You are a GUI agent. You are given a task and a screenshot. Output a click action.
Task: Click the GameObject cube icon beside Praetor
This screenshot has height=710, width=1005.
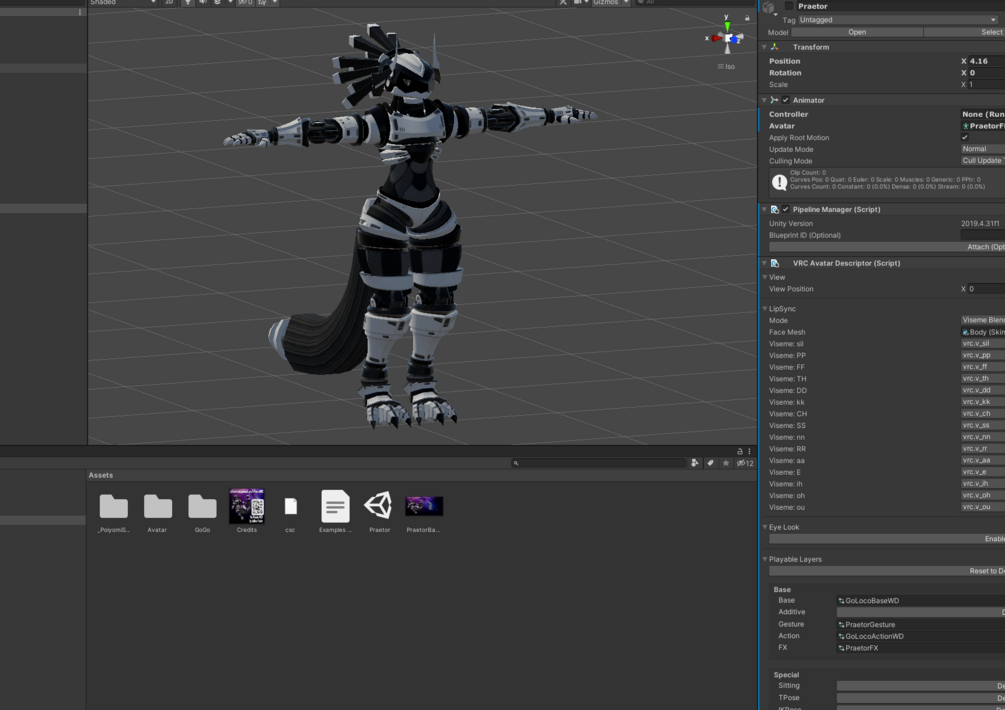click(x=768, y=6)
